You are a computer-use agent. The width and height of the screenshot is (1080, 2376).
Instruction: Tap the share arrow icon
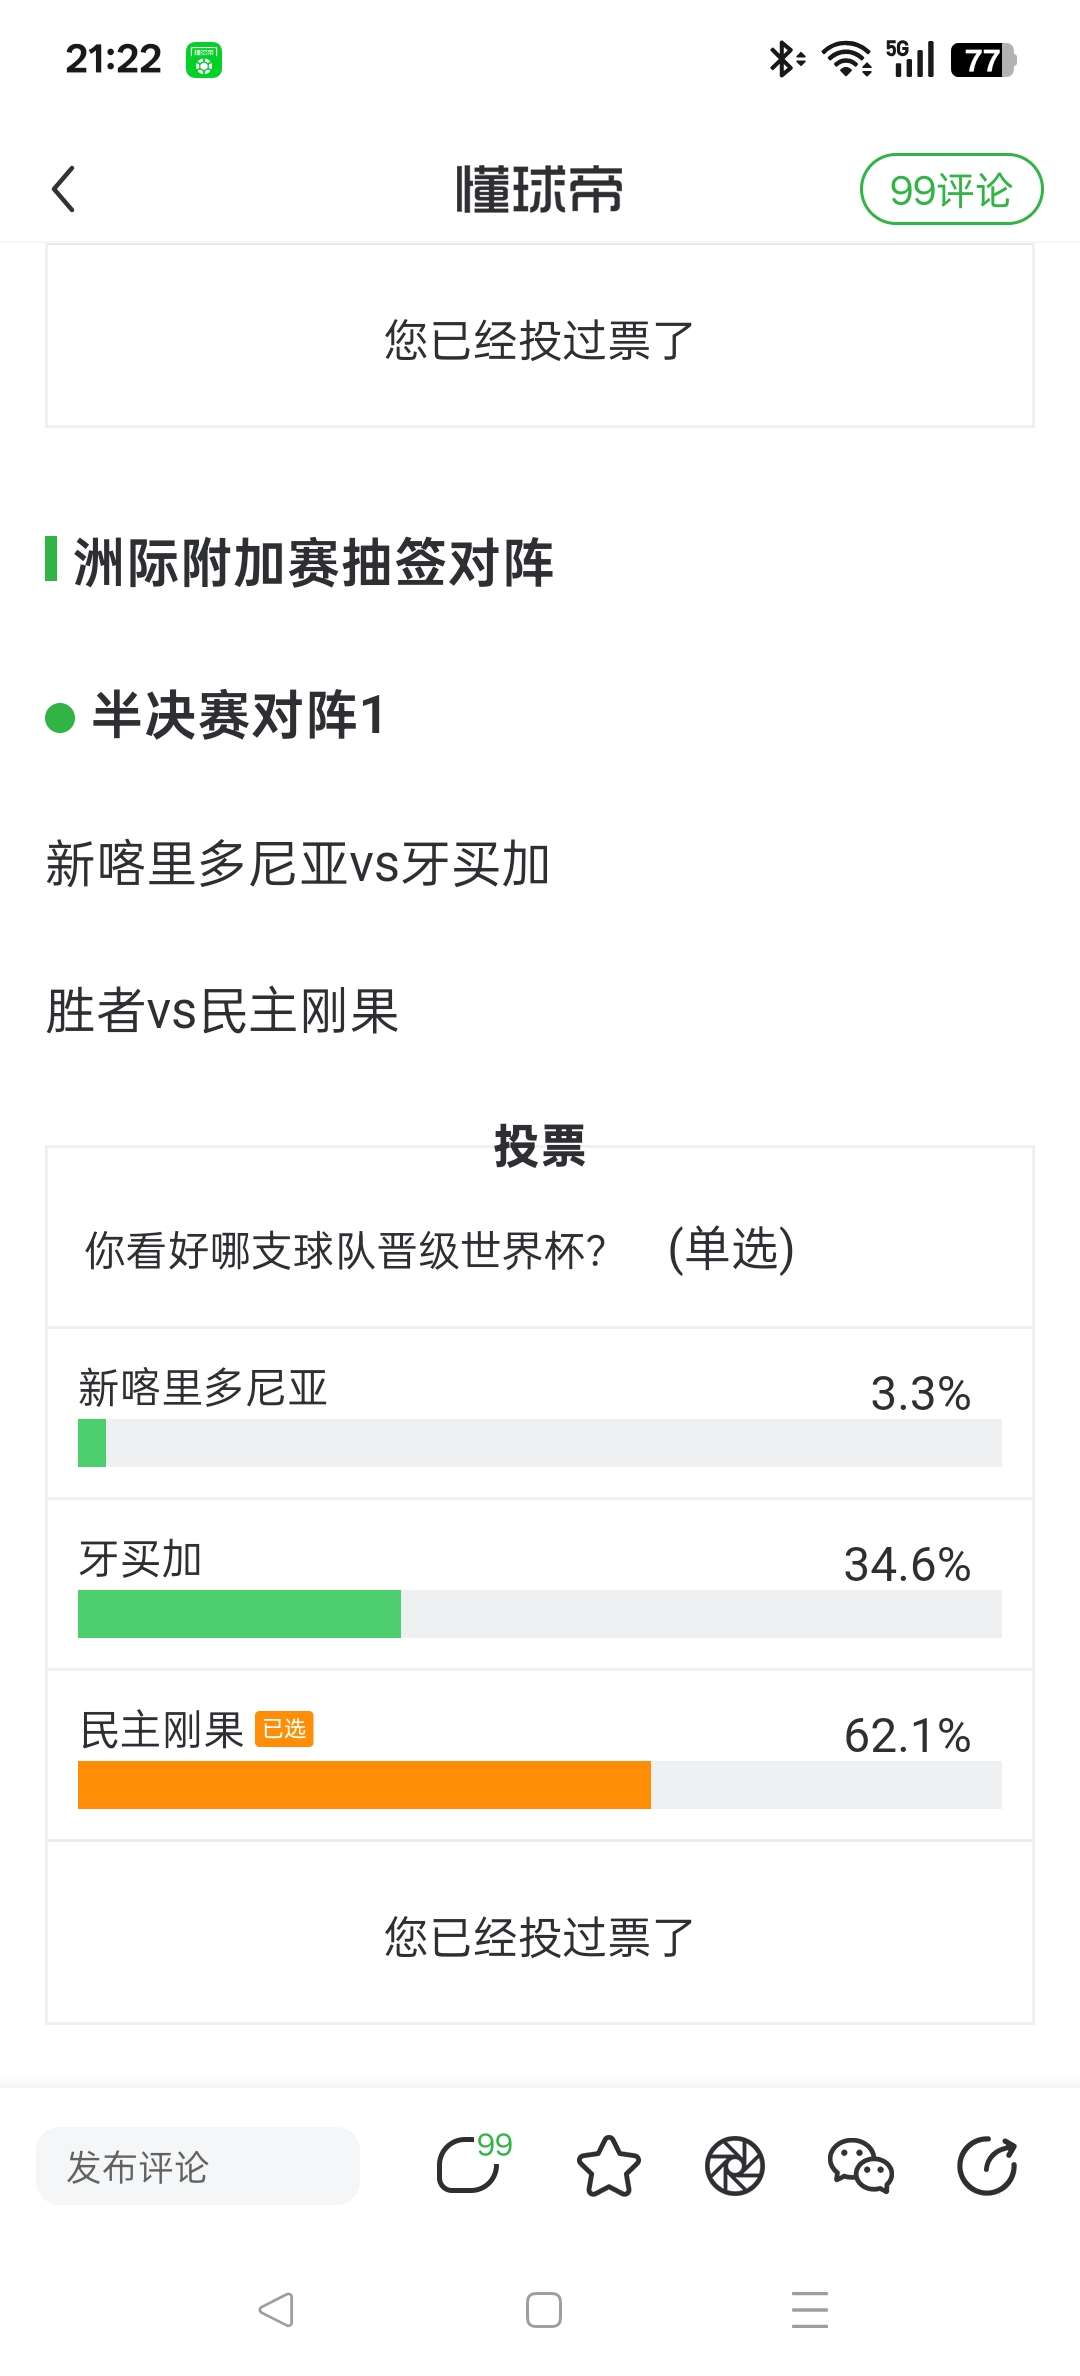coord(987,2166)
